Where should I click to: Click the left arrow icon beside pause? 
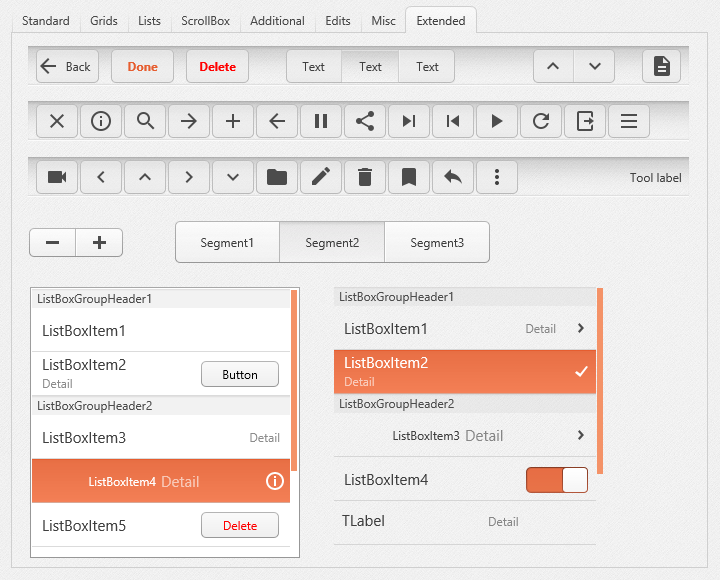(x=277, y=121)
